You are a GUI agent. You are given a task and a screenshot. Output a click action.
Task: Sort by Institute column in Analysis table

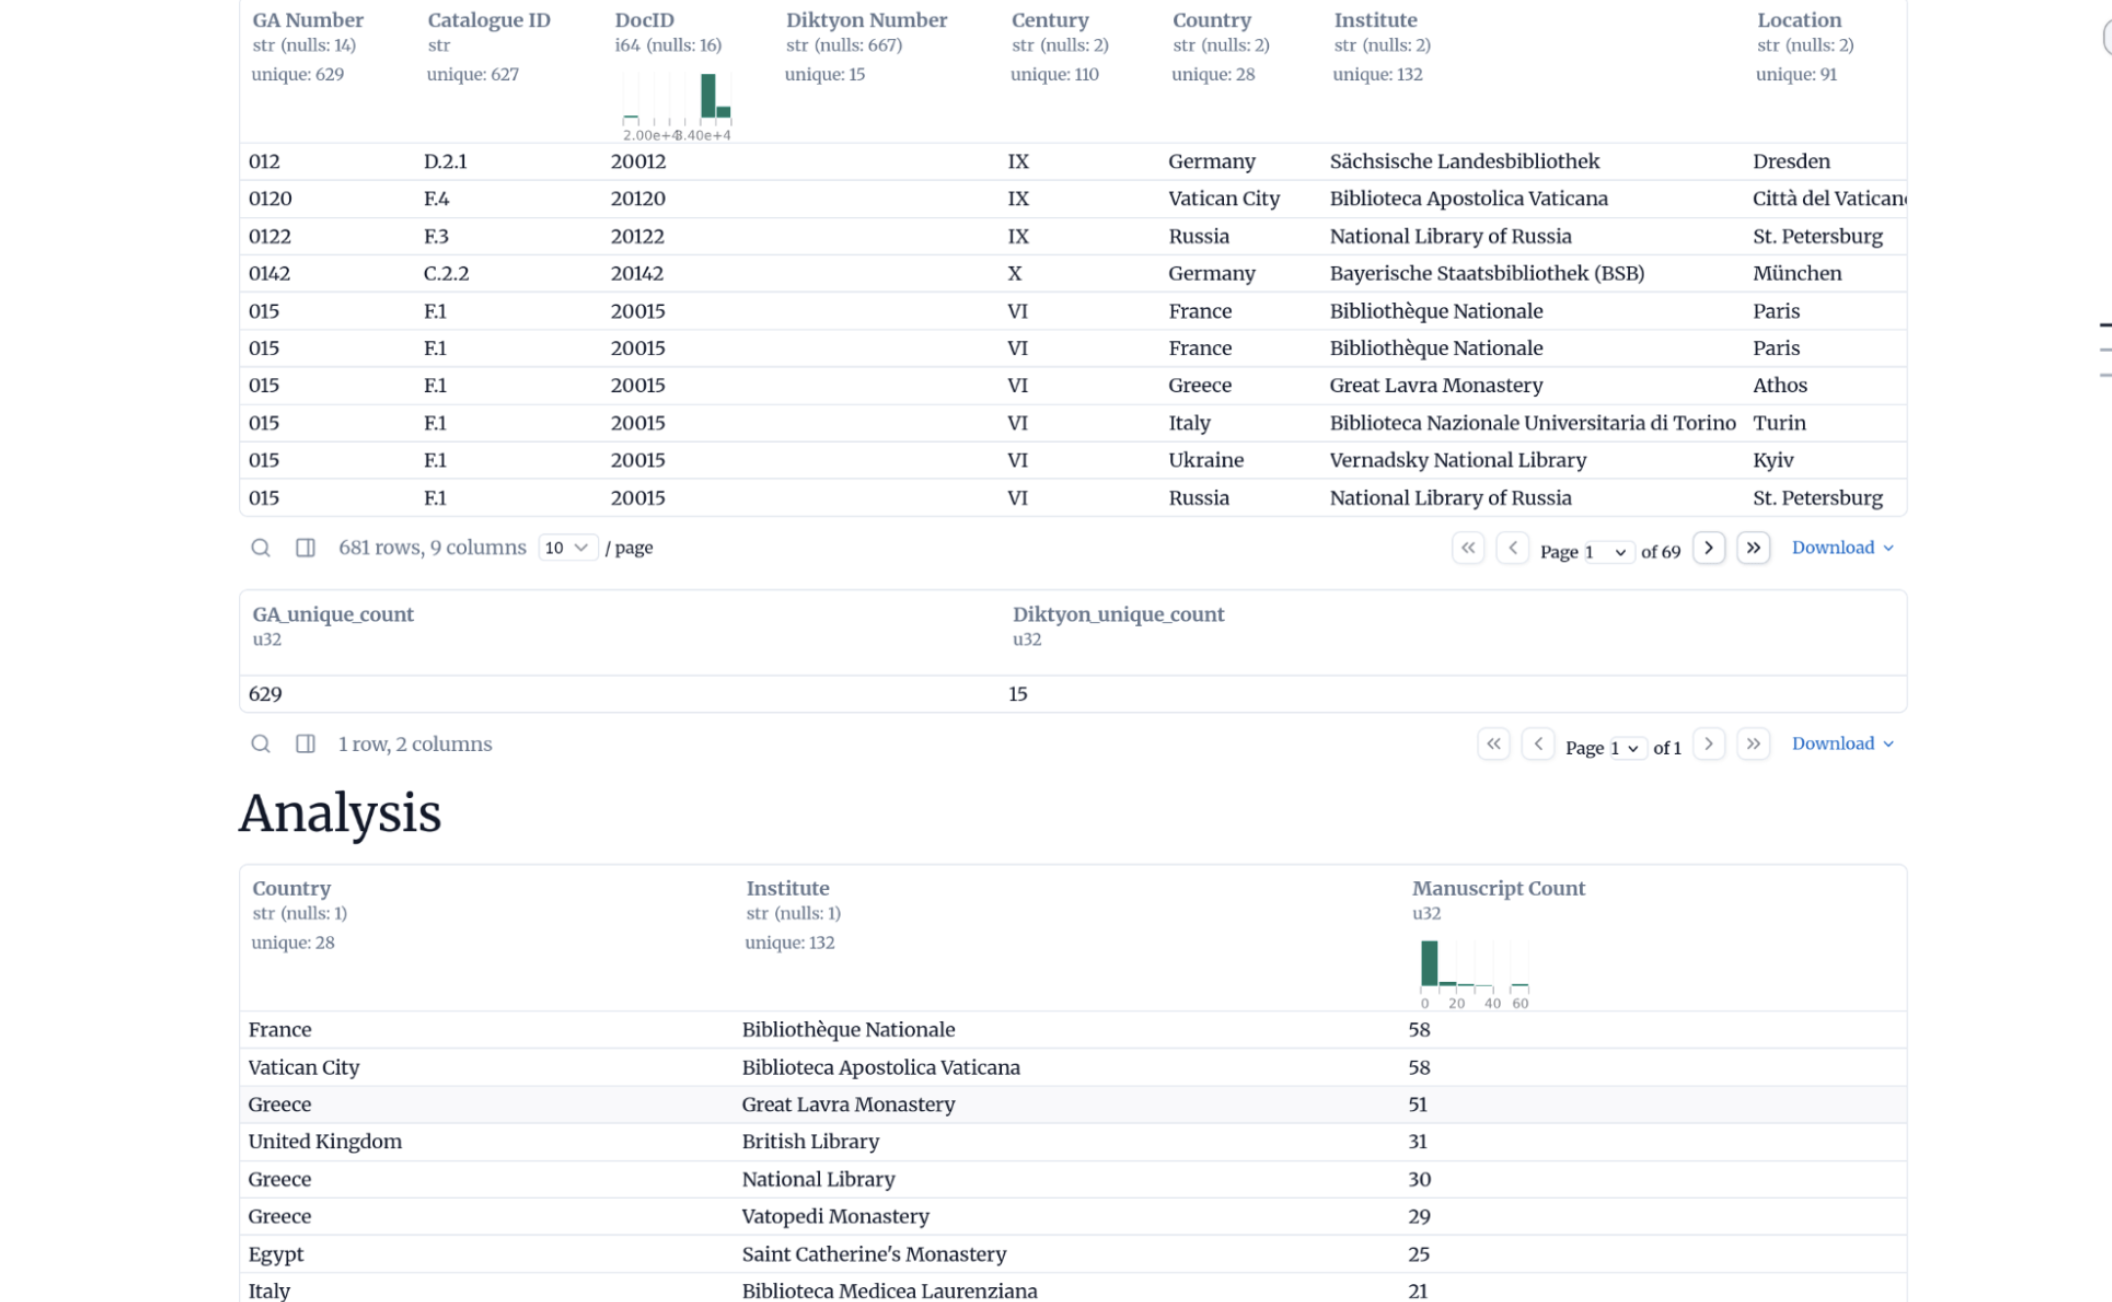[x=787, y=888]
